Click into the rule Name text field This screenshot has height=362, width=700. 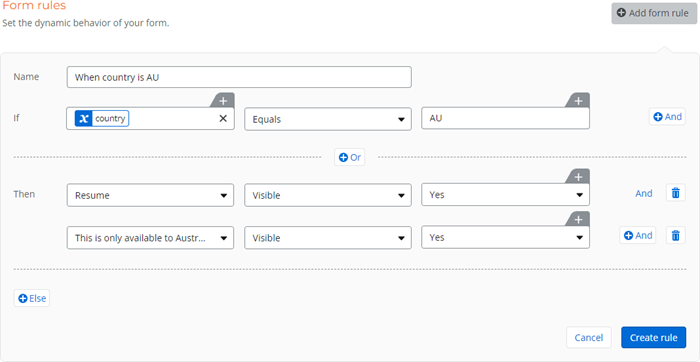pos(239,77)
